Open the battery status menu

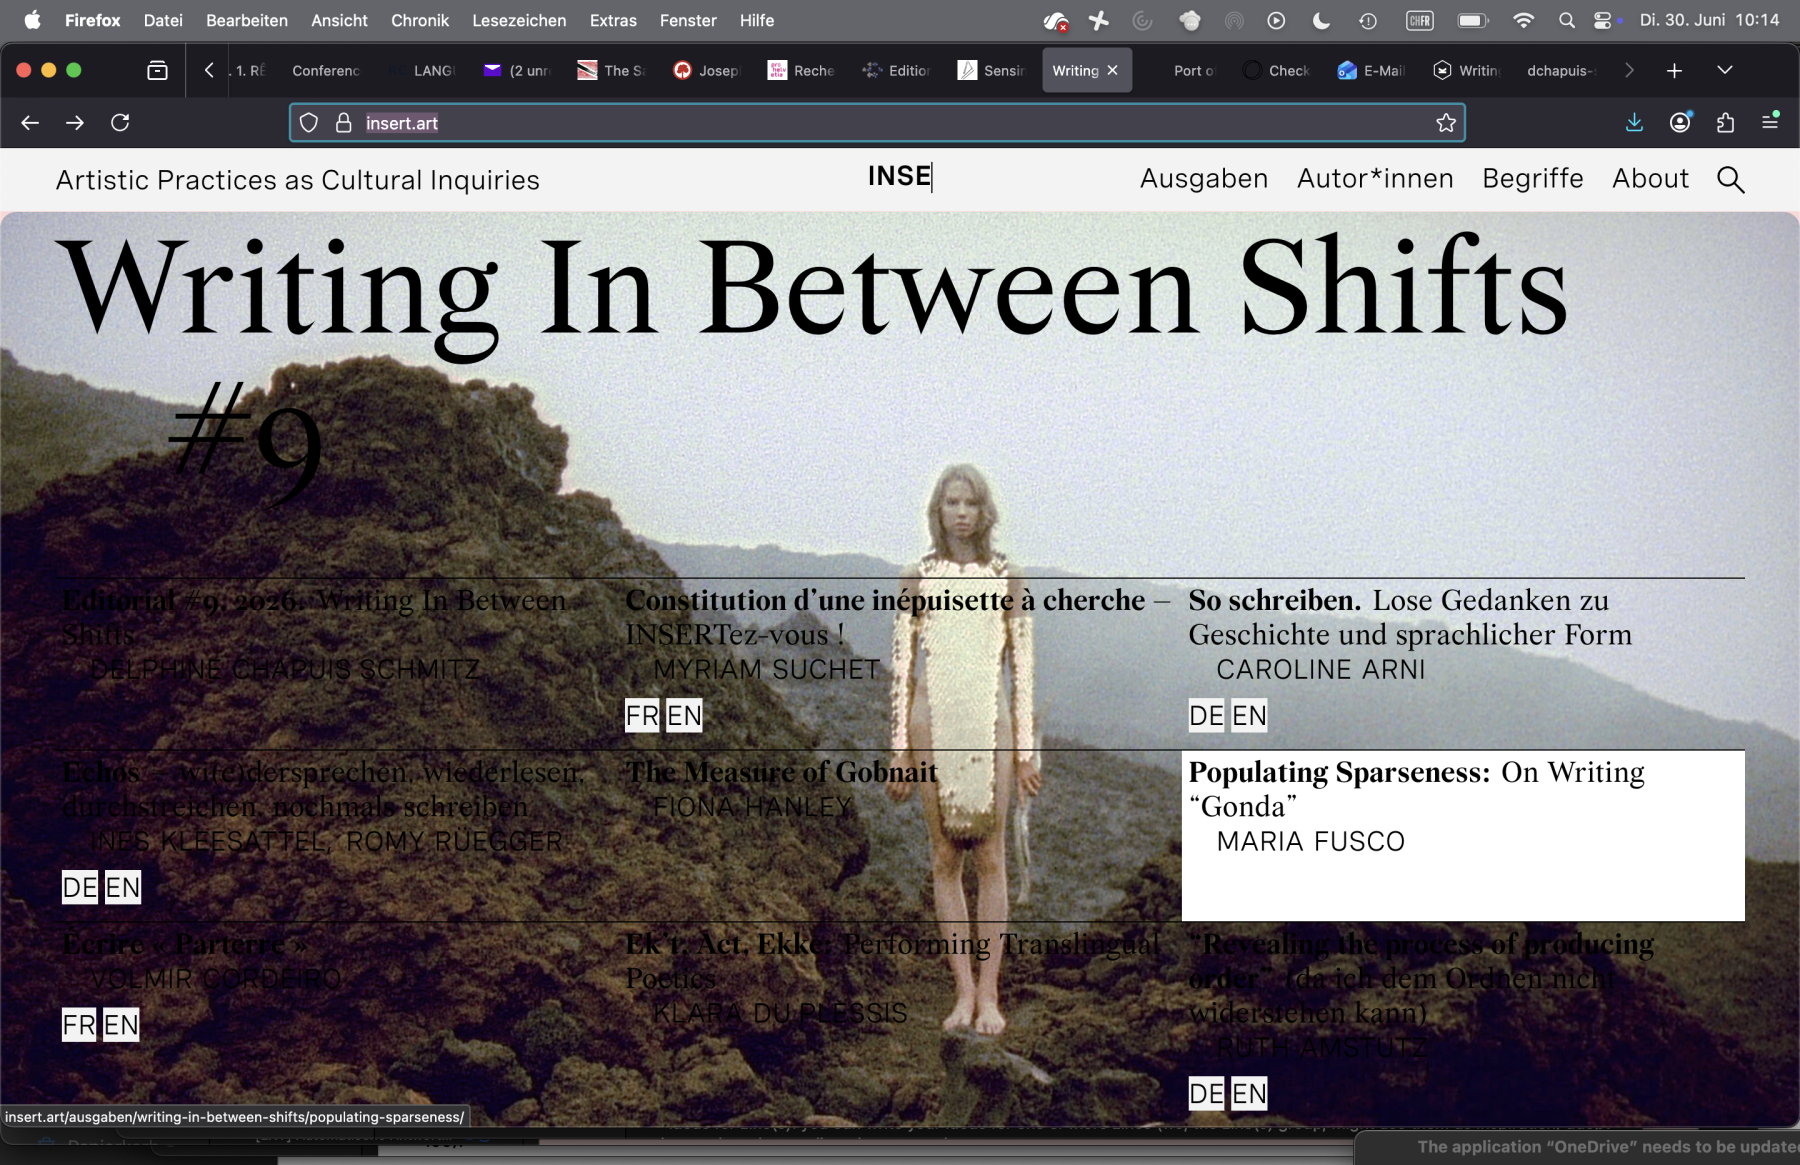[x=1473, y=20]
